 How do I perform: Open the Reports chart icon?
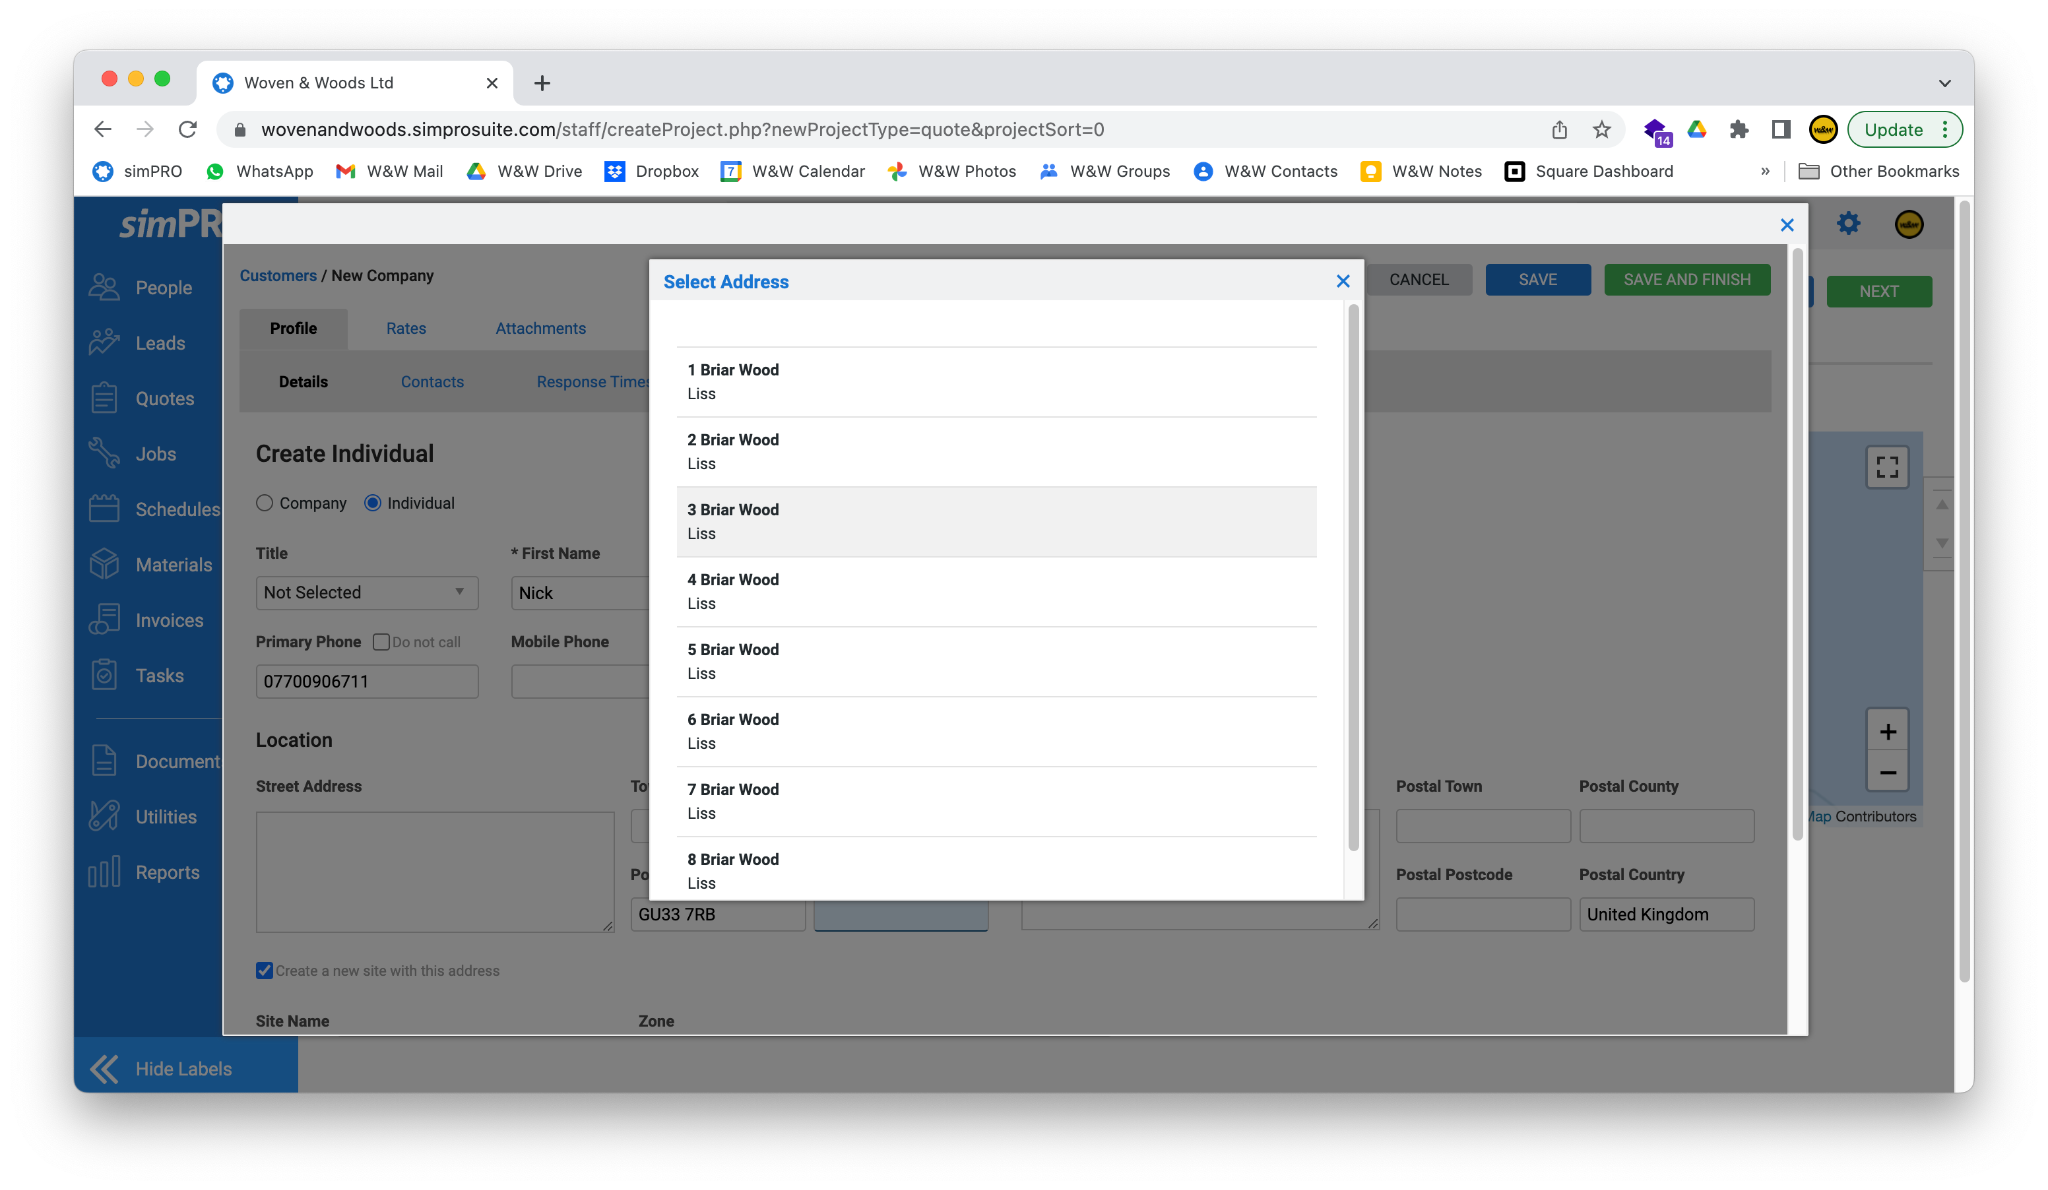[104, 872]
